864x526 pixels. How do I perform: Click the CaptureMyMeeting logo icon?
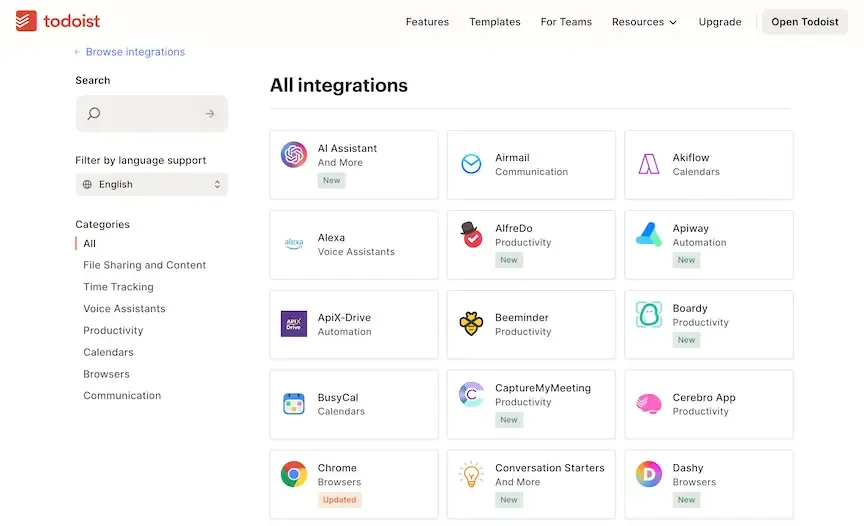click(x=471, y=394)
